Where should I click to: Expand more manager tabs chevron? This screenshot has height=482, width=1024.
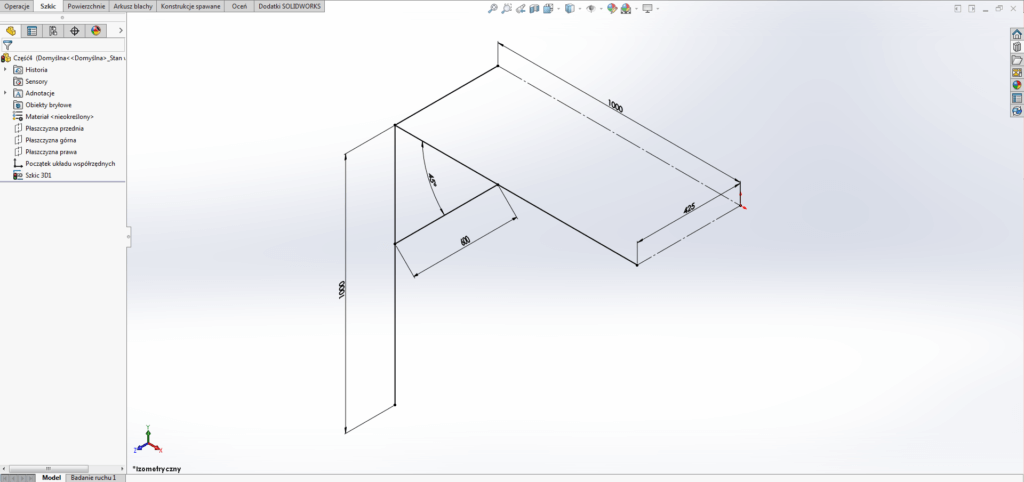tap(121, 31)
